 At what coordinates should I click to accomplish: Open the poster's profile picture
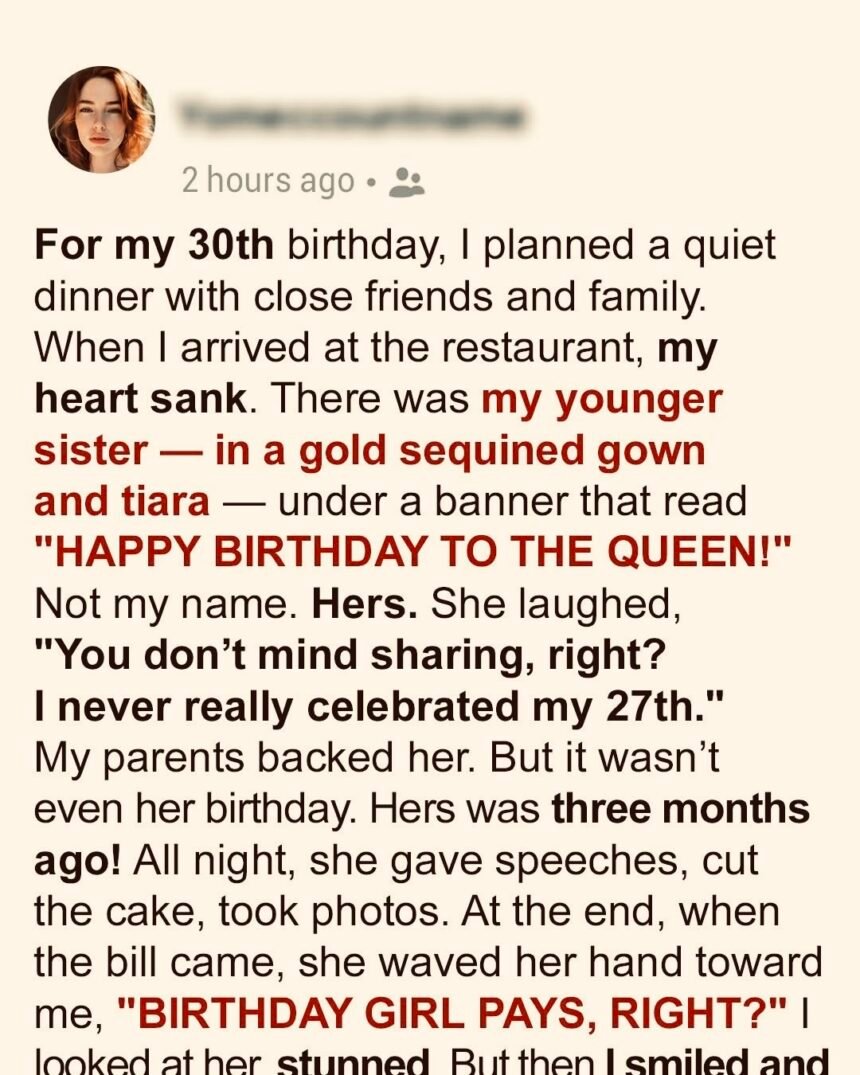(101, 120)
